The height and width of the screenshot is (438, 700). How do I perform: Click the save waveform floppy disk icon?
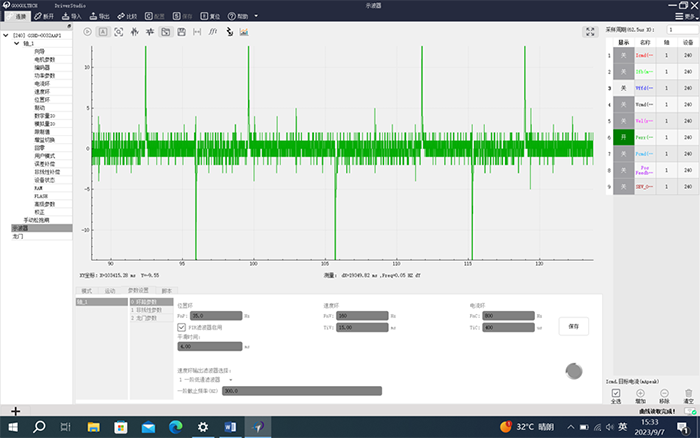181,32
